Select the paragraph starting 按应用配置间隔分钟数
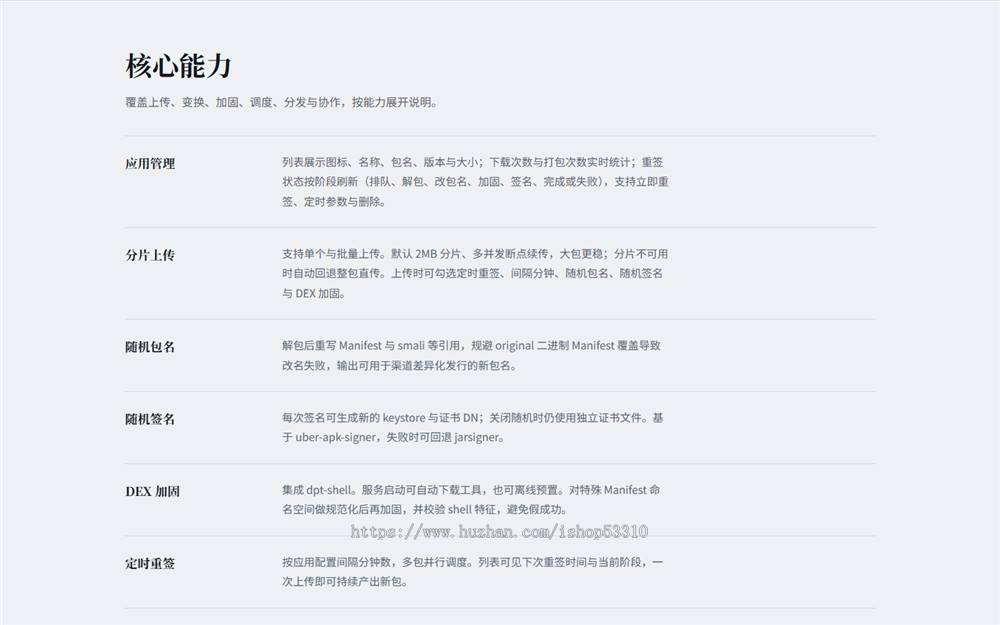The height and width of the screenshot is (625, 1000). (x=473, y=571)
